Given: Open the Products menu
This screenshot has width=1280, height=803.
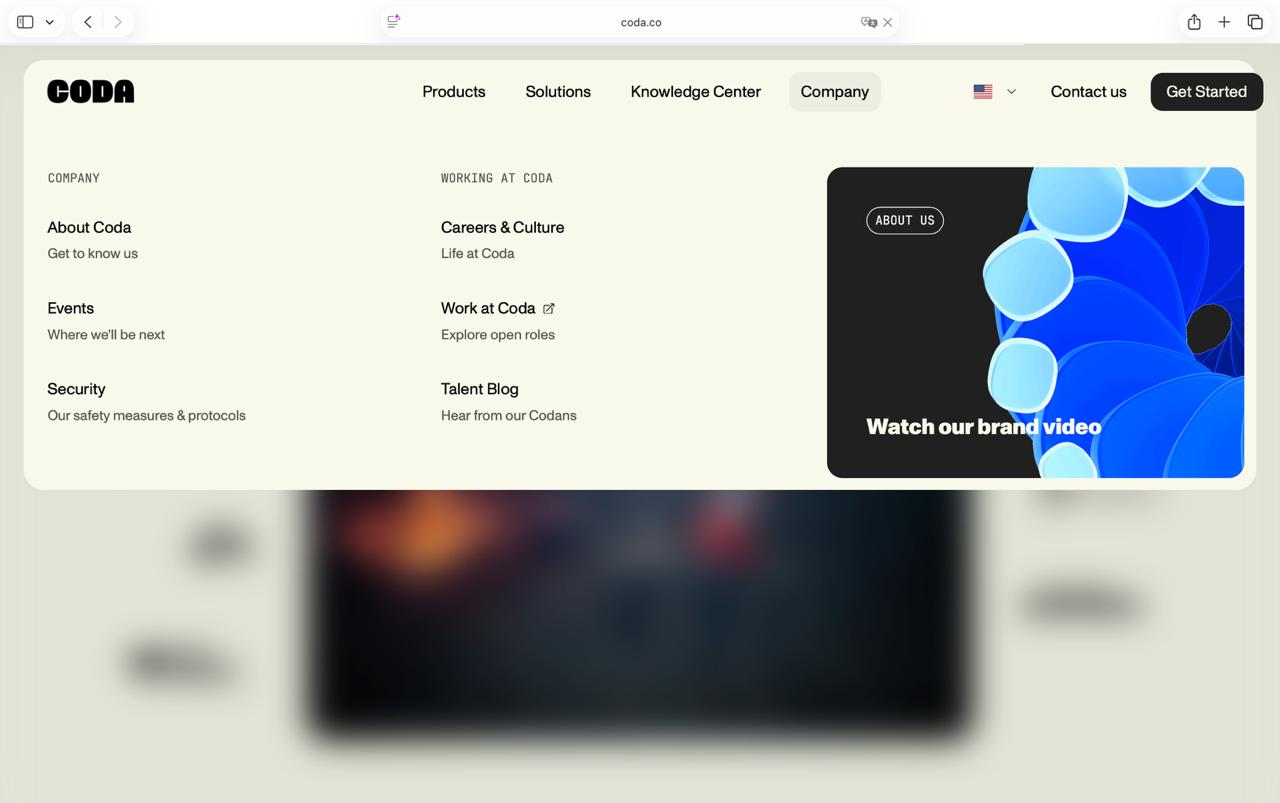Looking at the screenshot, I should tap(454, 91).
